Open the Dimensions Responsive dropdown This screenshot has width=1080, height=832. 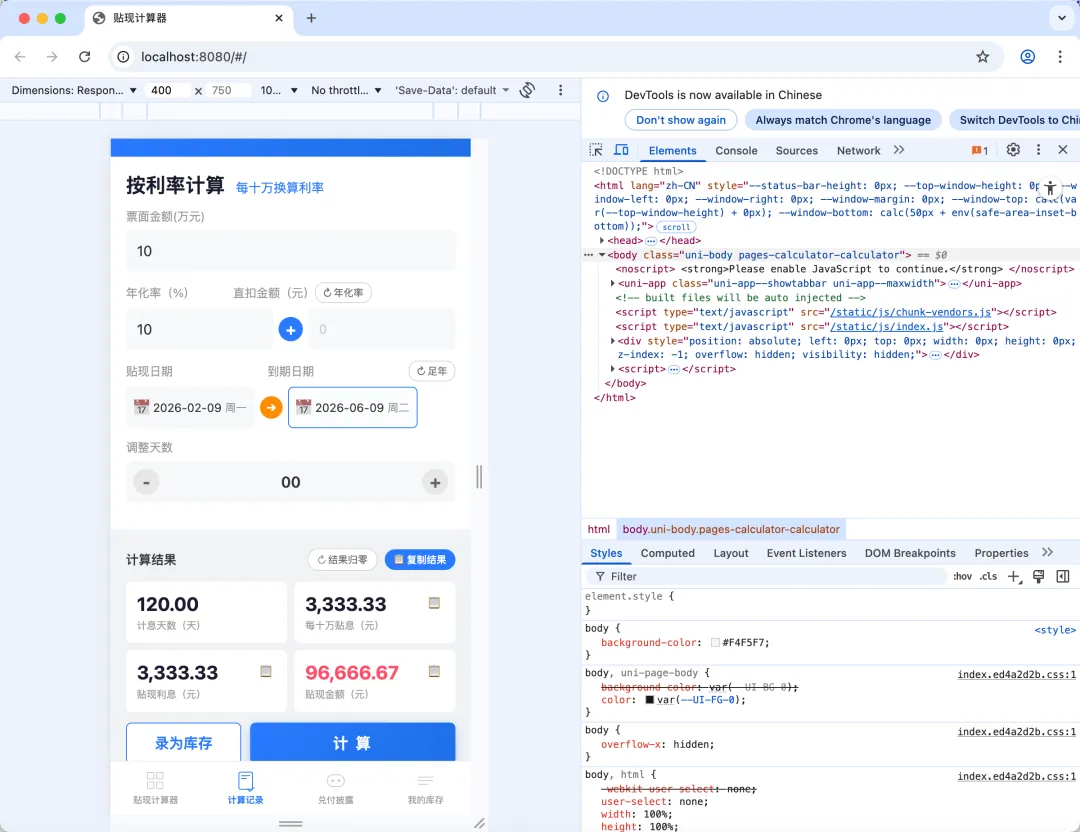[x=72, y=90]
